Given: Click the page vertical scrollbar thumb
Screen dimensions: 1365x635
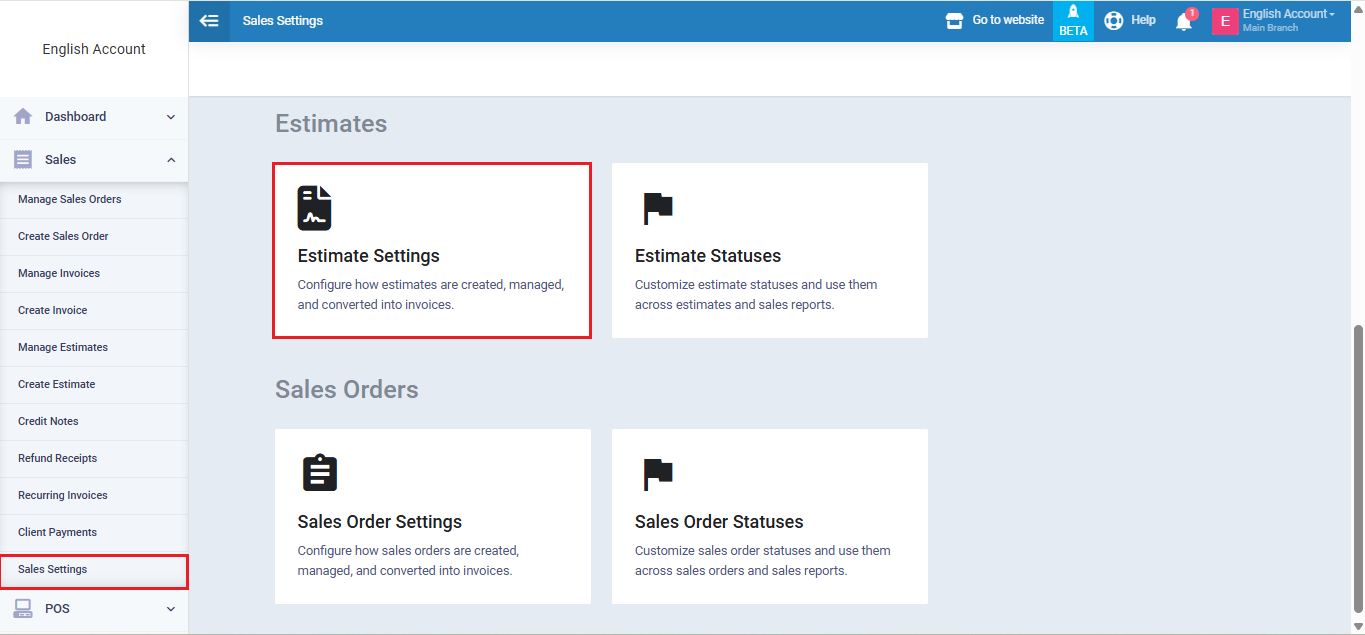Looking at the screenshot, I should (1357, 465).
